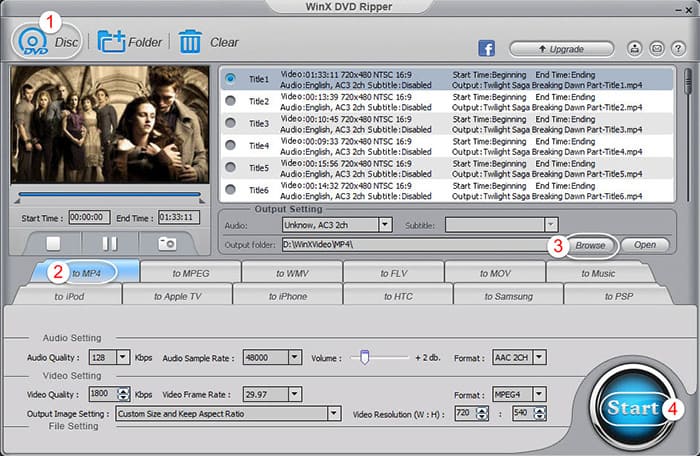Click the clip end trim marker

coord(202,201)
